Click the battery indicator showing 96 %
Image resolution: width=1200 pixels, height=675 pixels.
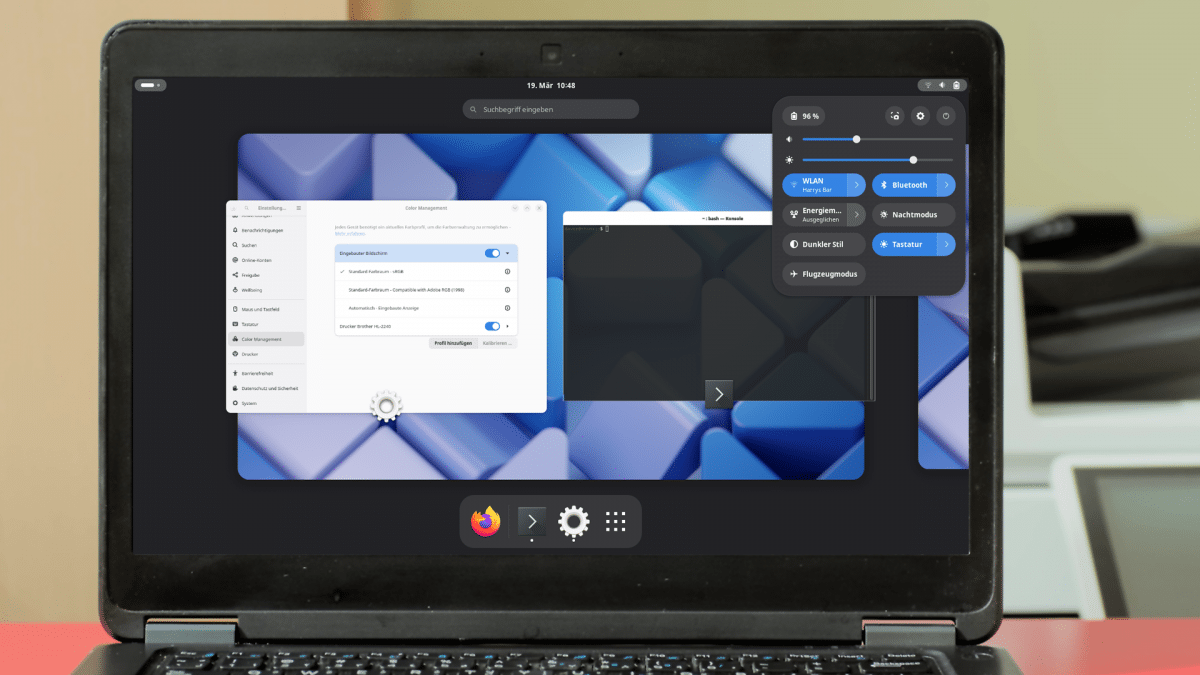point(806,116)
